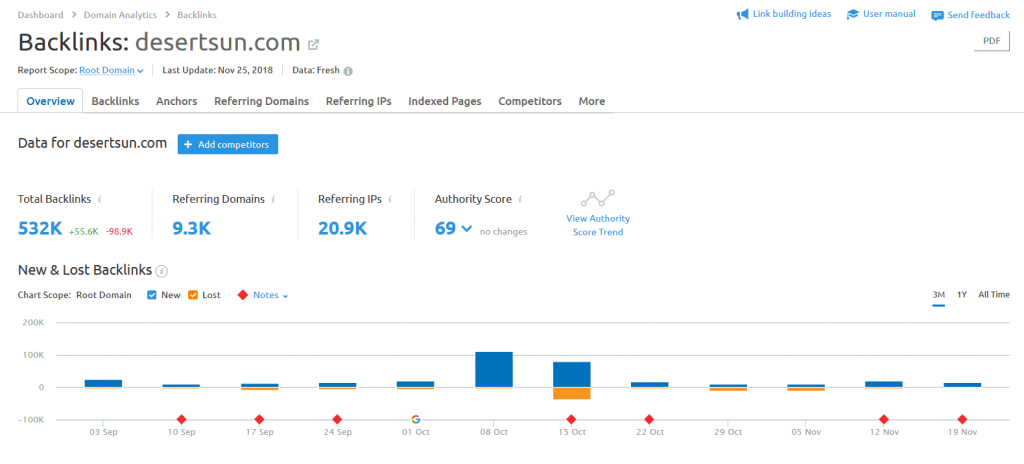Image resolution: width=1024 pixels, height=464 pixels.
Task: Export report with the PDF button
Action: pos(991,41)
